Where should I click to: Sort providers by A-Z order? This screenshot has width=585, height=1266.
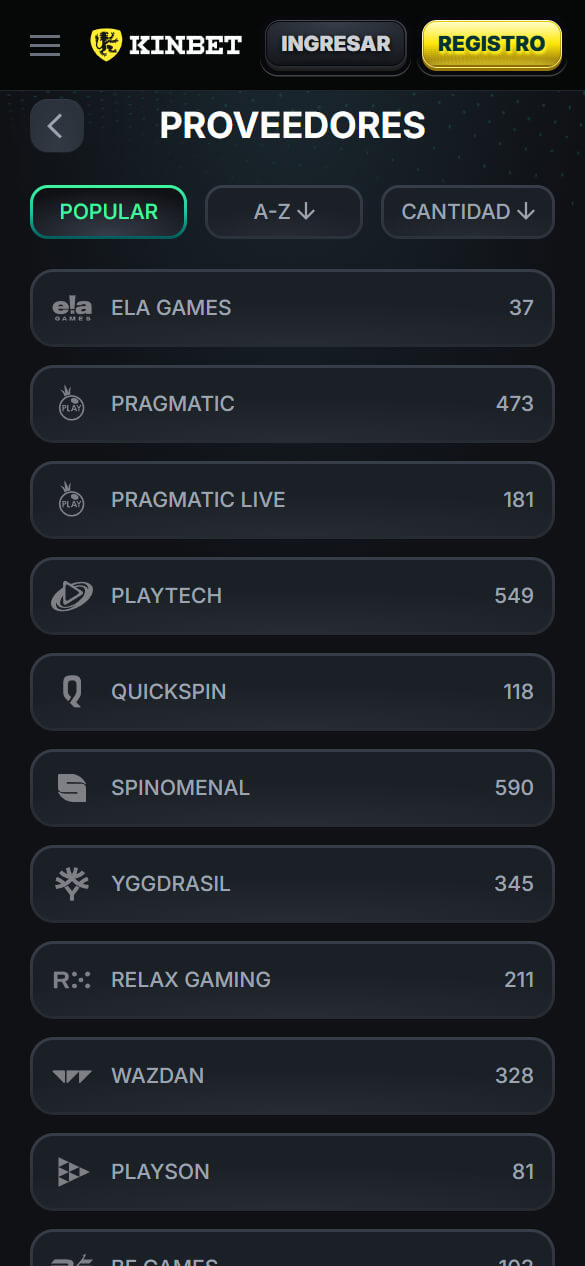[284, 212]
